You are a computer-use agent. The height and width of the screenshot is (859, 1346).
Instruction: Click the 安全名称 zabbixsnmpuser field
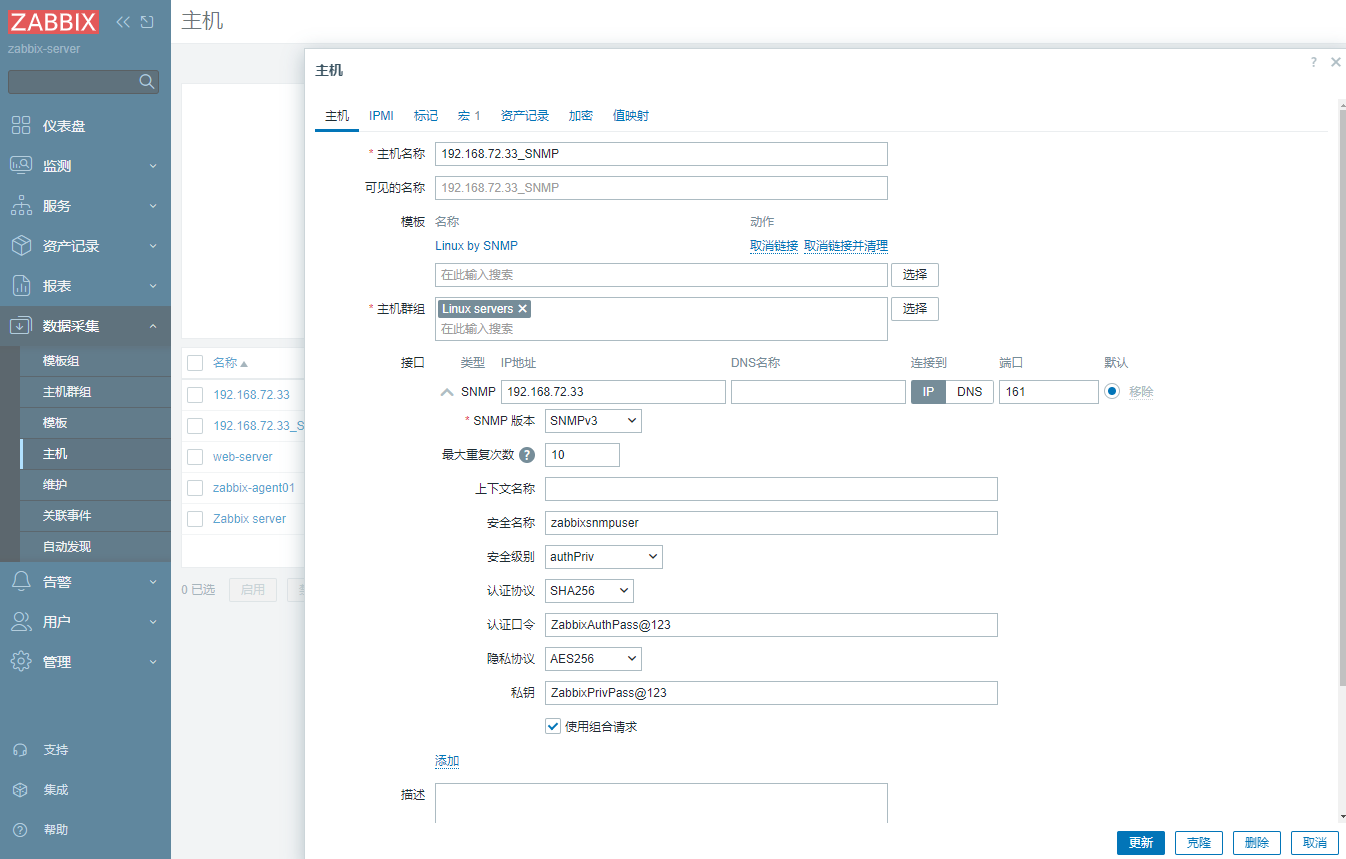[771, 523]
